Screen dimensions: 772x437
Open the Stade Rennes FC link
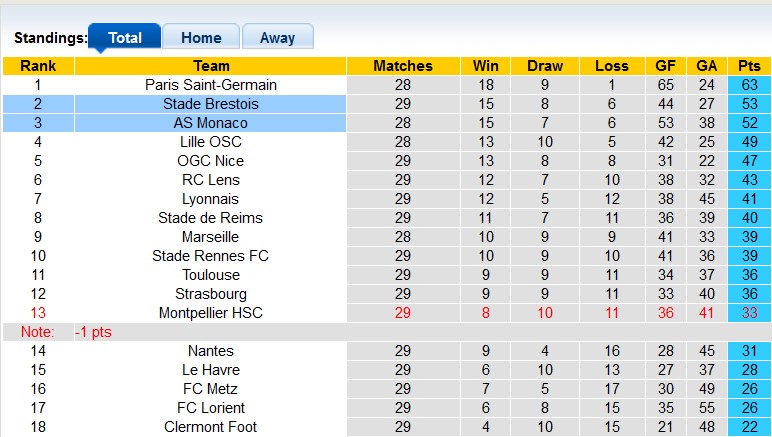(x=210, y=256)
